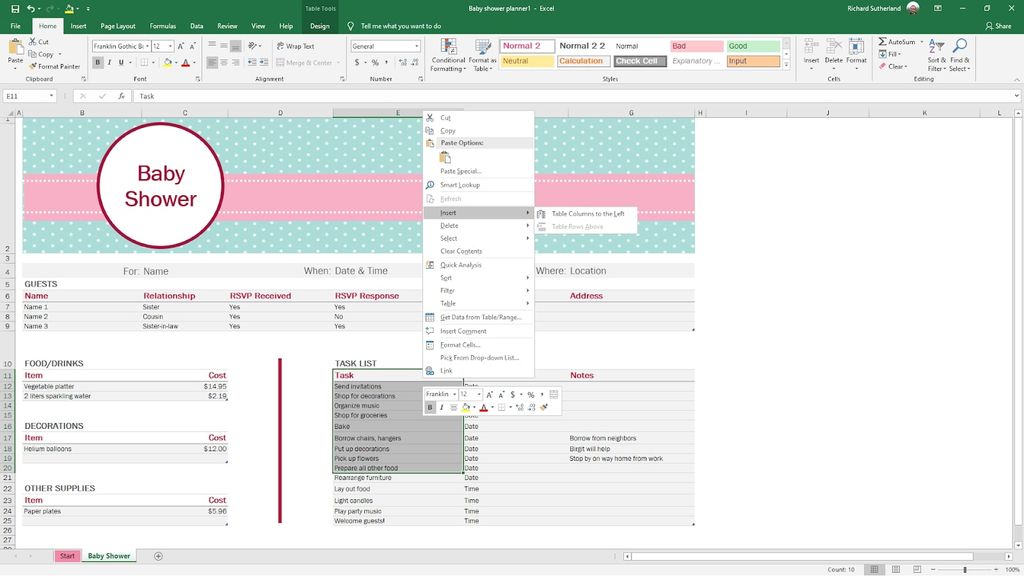Open the font size dropdown
The height and width of the screenshot is (576, 1024).
pyautogui.click(x=171, y=46)
